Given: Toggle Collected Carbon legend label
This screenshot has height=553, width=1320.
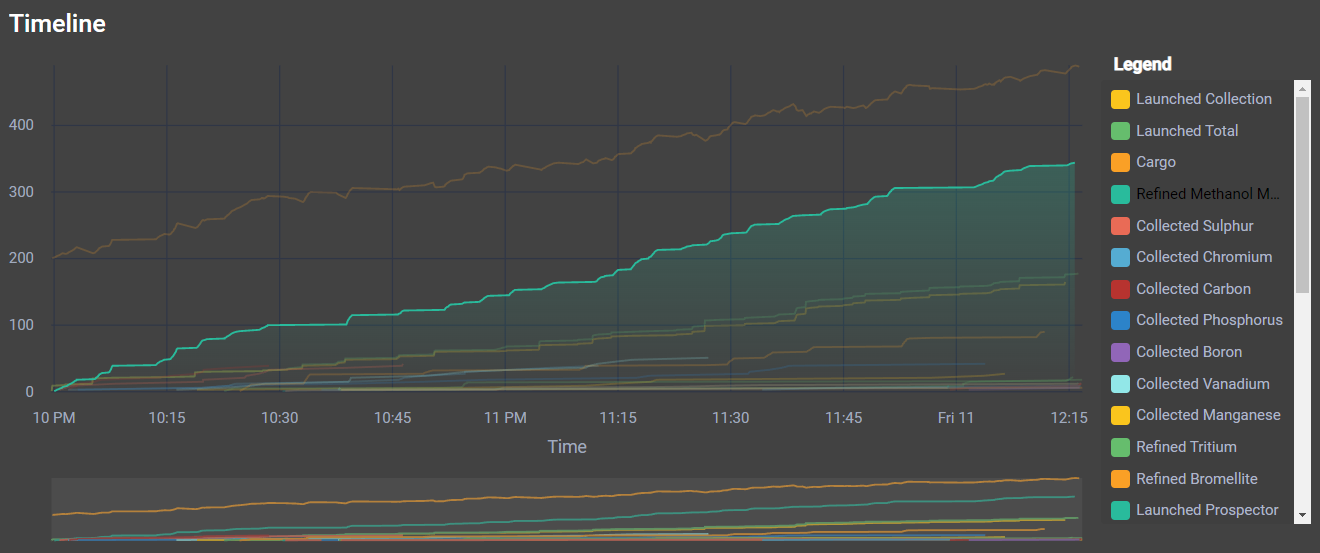Looking at the screenshot, I should point(1193,289).
